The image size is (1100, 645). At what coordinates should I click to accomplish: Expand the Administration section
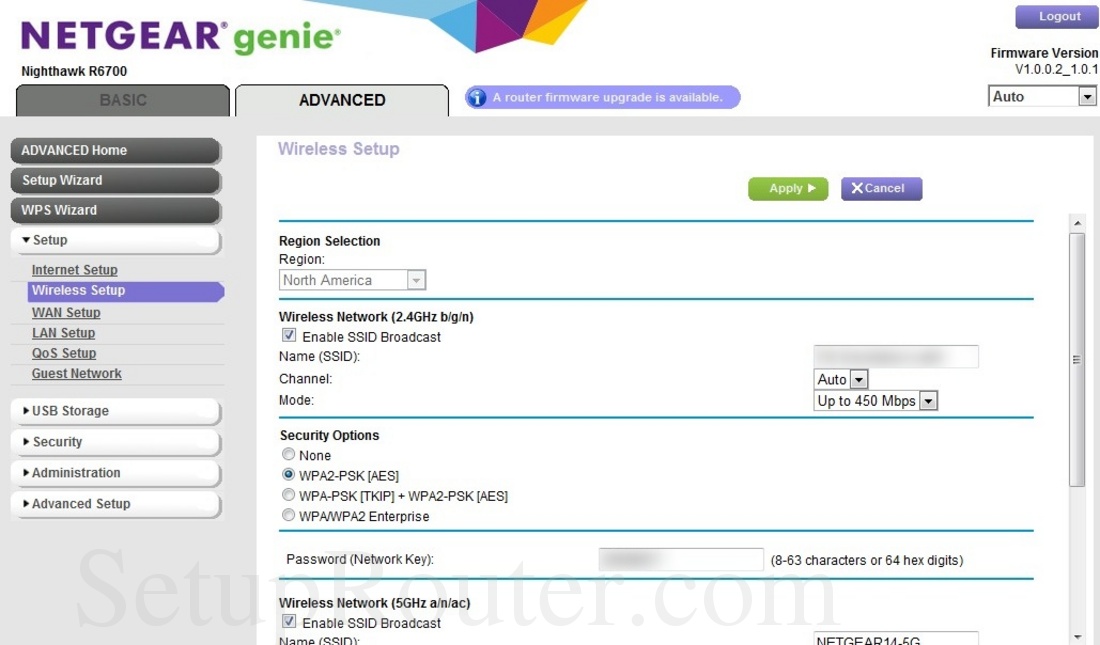point(115,473)
